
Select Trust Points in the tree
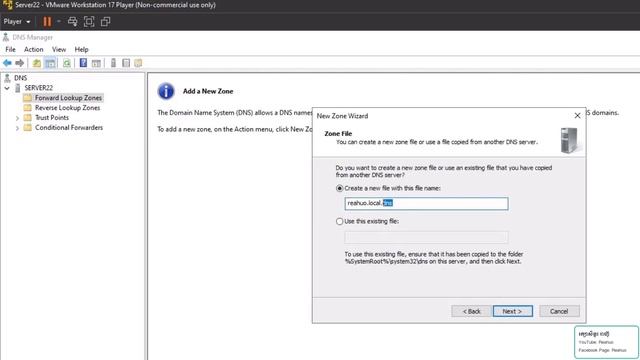[52, 118]
